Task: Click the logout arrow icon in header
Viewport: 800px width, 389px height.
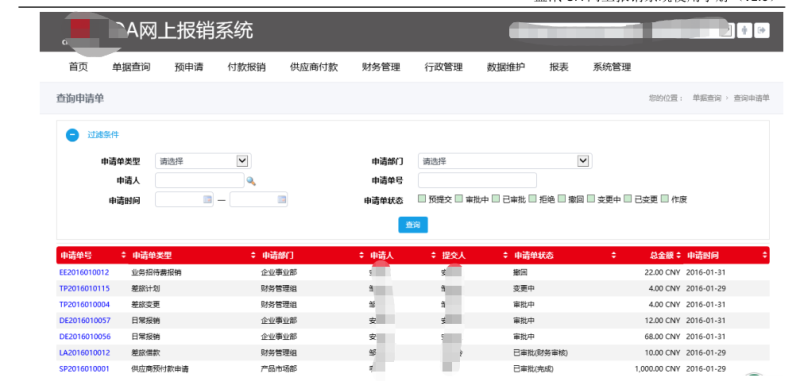Action: click(x=762, y=31)
